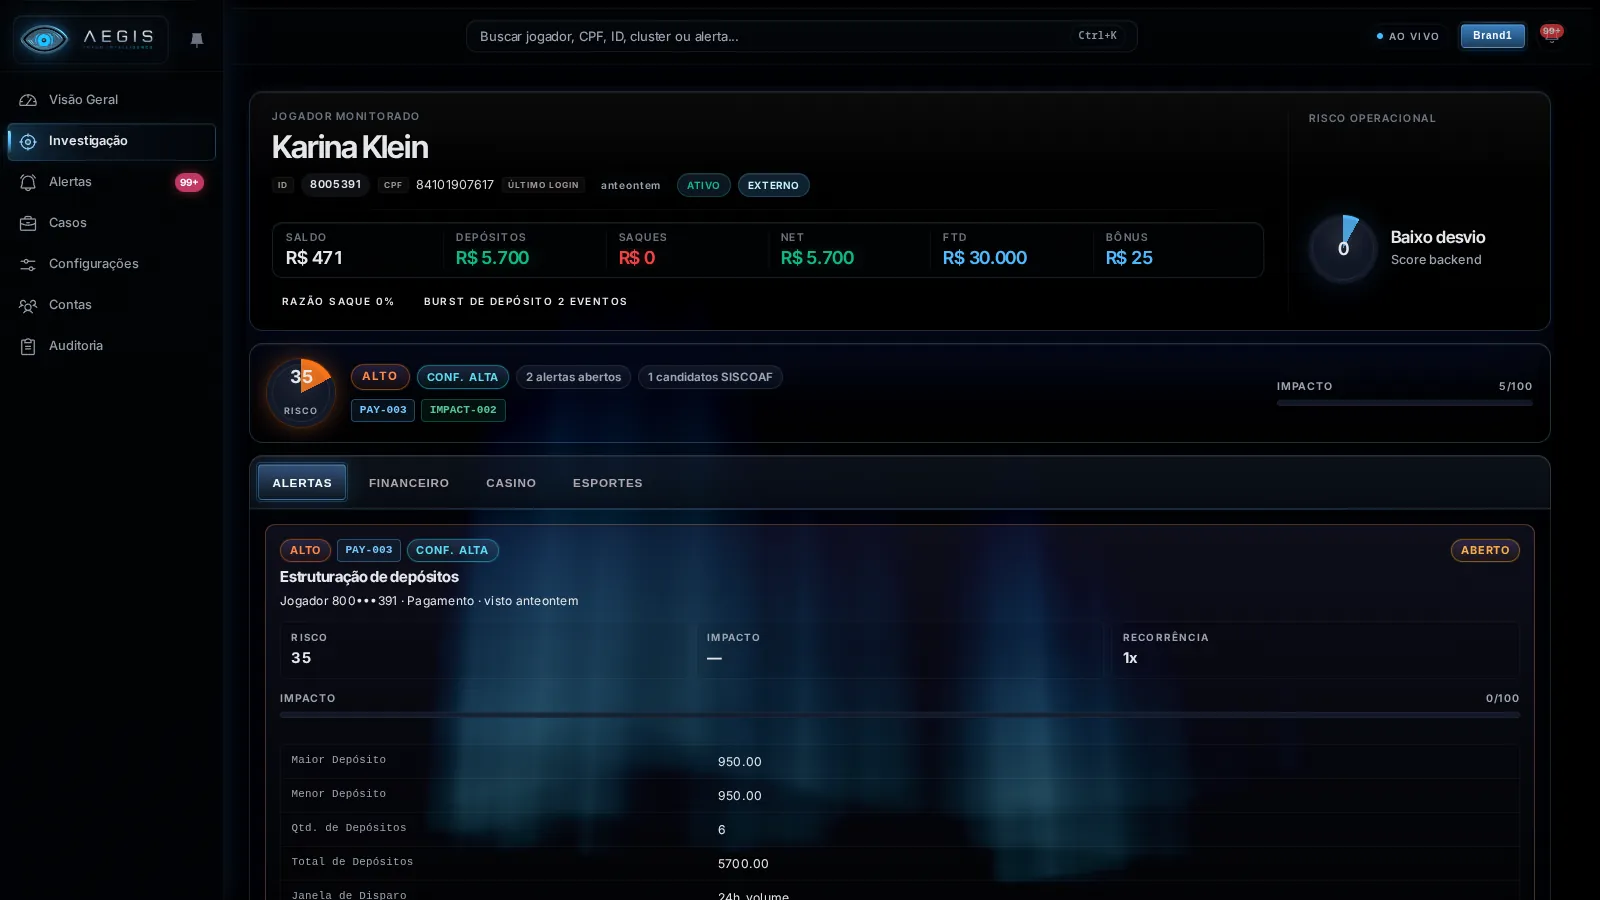Click ALTO chip on the alert card
Screen dimensions: 1600x900
pyautogui.click(x=305, y=550)
